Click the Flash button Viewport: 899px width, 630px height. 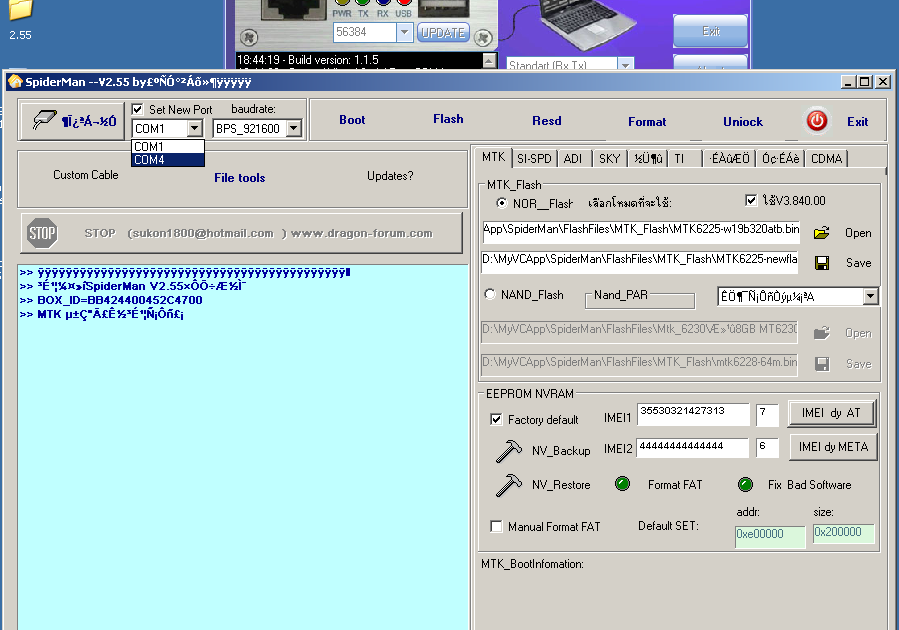[448, 119]
